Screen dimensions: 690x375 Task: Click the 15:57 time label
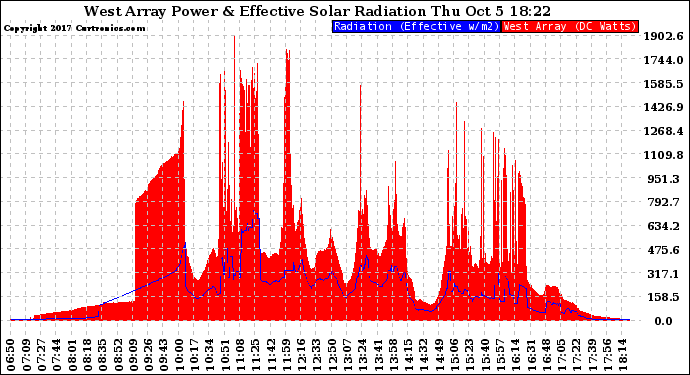[501, 355]
